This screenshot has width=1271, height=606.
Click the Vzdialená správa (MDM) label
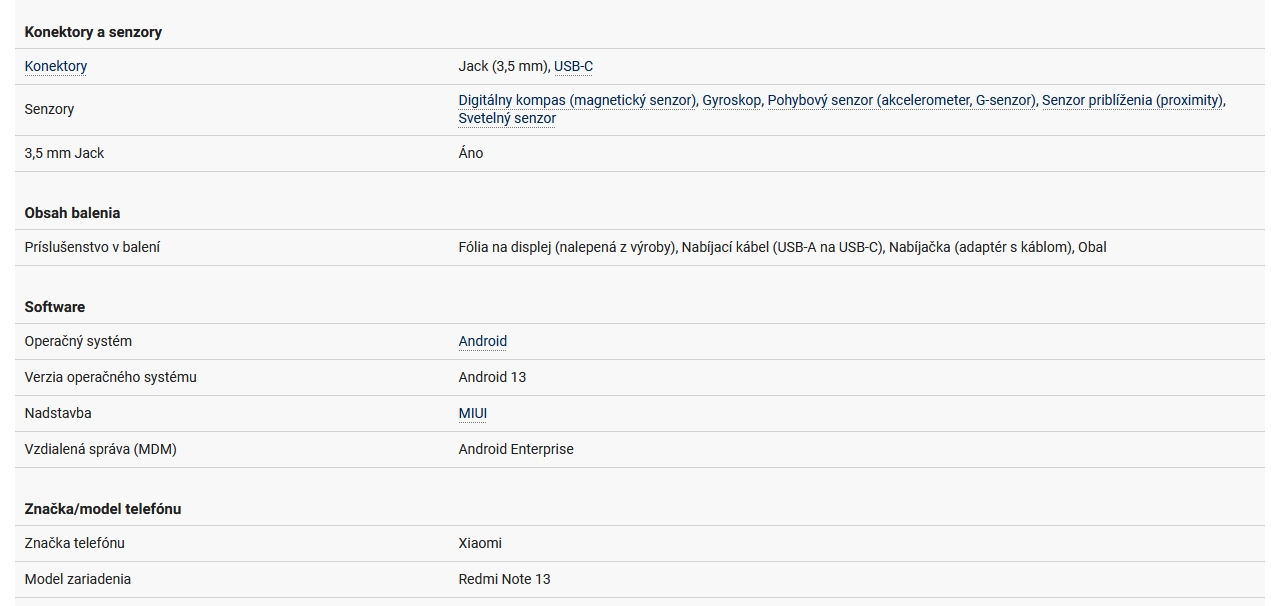point(100,449)
